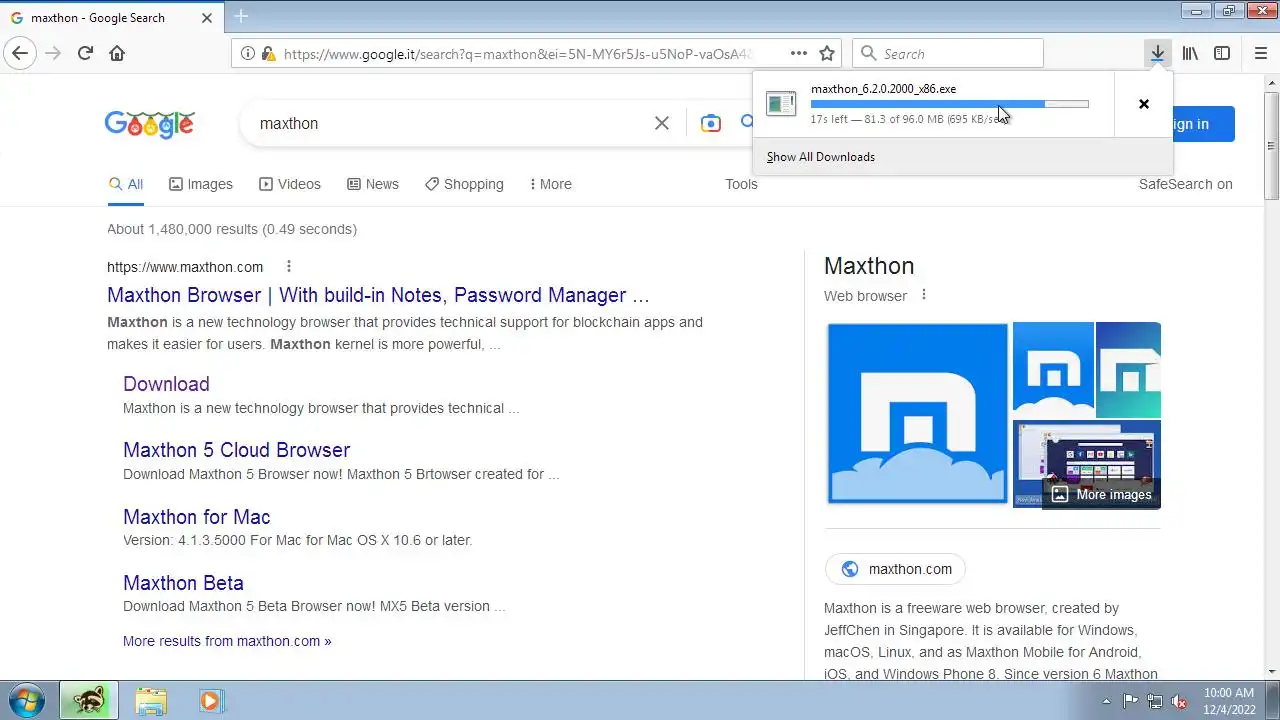Switch to Videos results tab
This screenshot has height=720, width=1280.
[290, 184]
